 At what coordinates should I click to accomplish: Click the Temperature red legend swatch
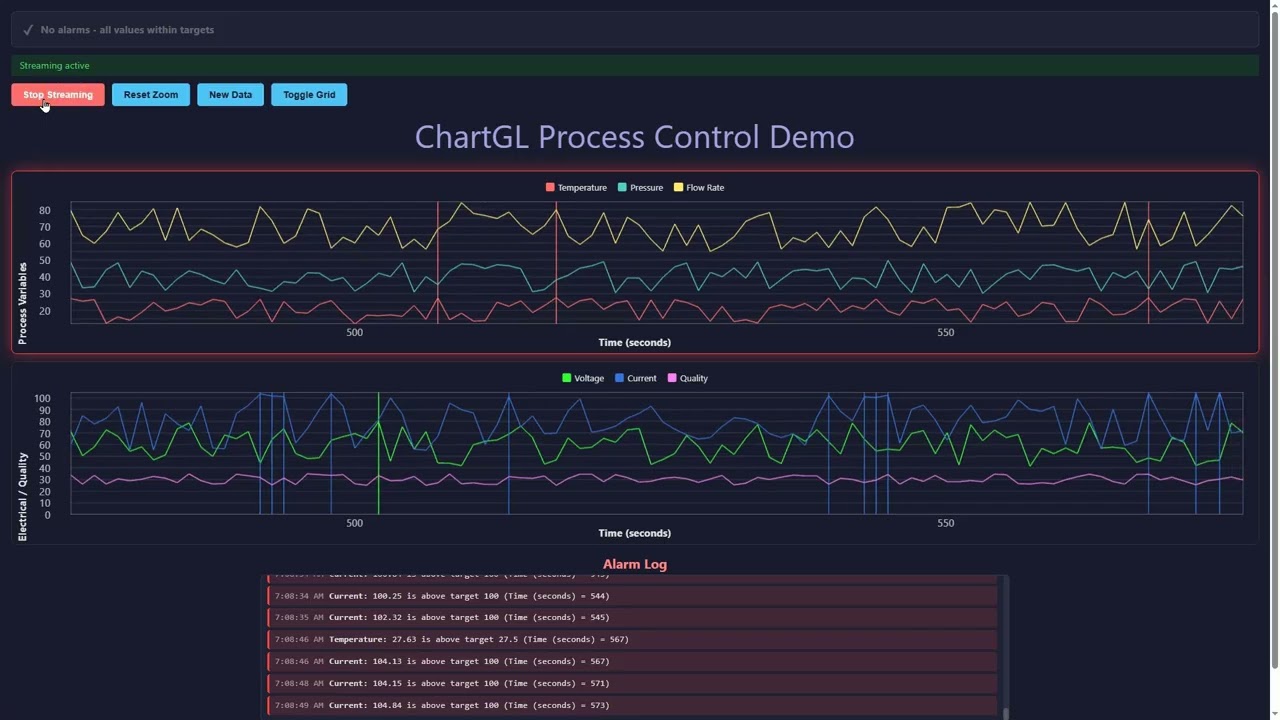pyautogui.click(x=550, y=188)
